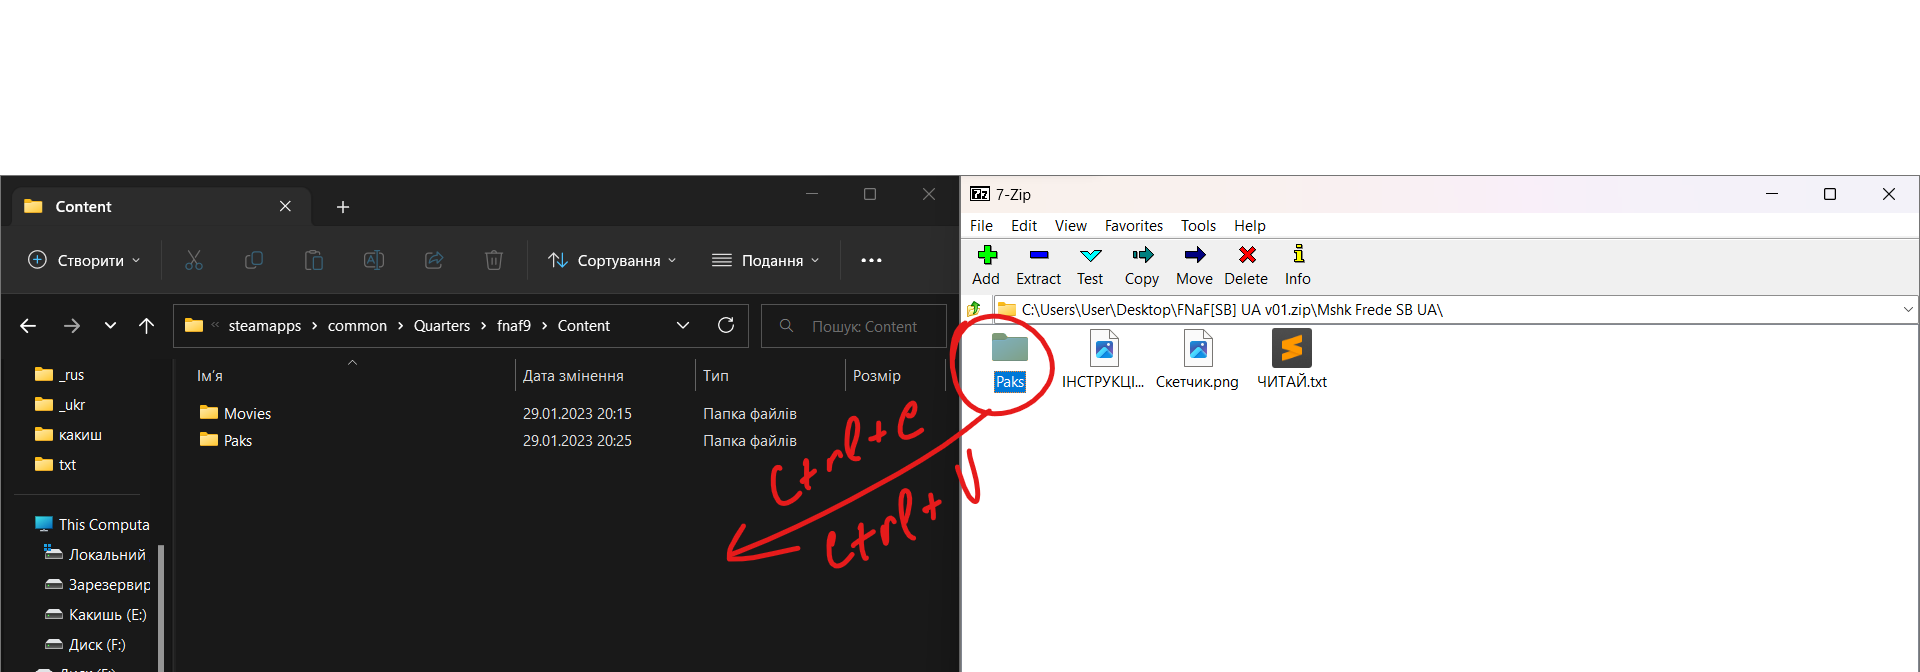Expand the 7-Zip path dropdown
Image resolution: width=1920 pixels, height=672 pixels.
pos(1907,310)
